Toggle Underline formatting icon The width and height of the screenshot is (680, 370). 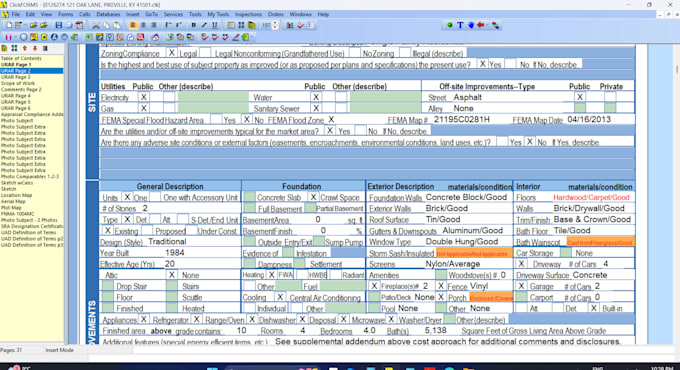(215, 25)
